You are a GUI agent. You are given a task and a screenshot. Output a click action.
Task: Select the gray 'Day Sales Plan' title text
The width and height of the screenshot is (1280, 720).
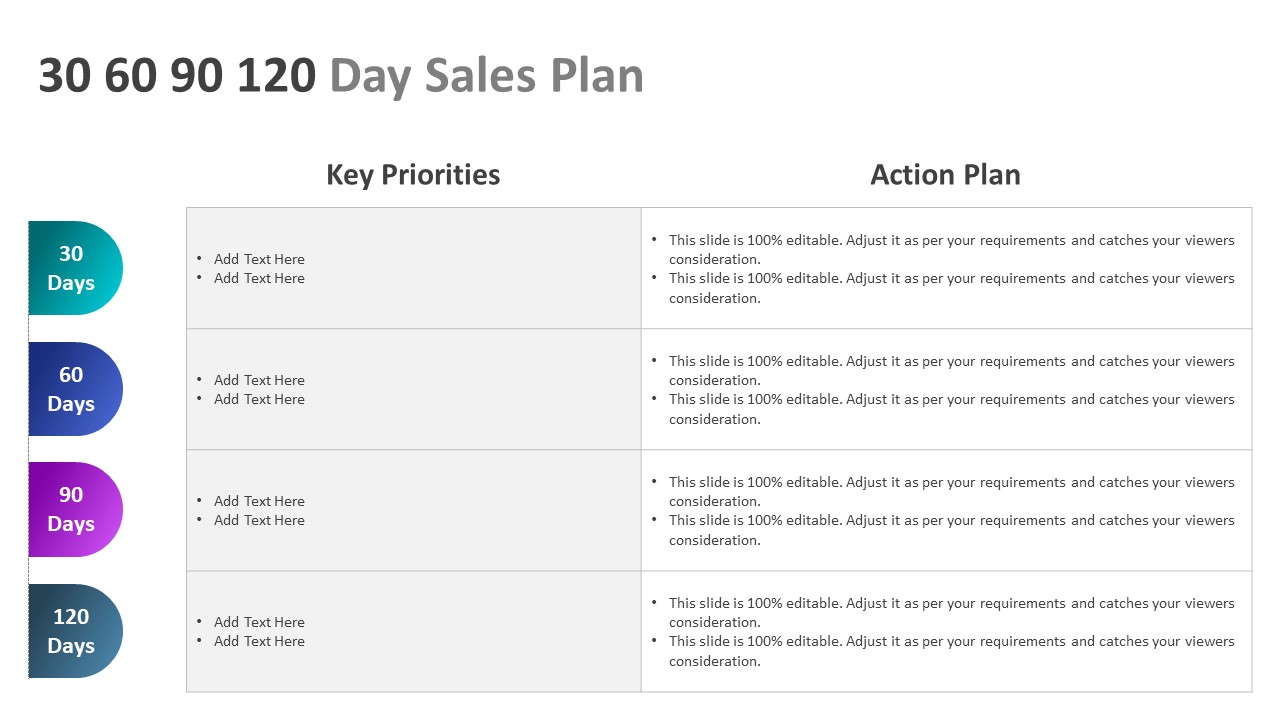pyautogui.click(x=486, y=76)
